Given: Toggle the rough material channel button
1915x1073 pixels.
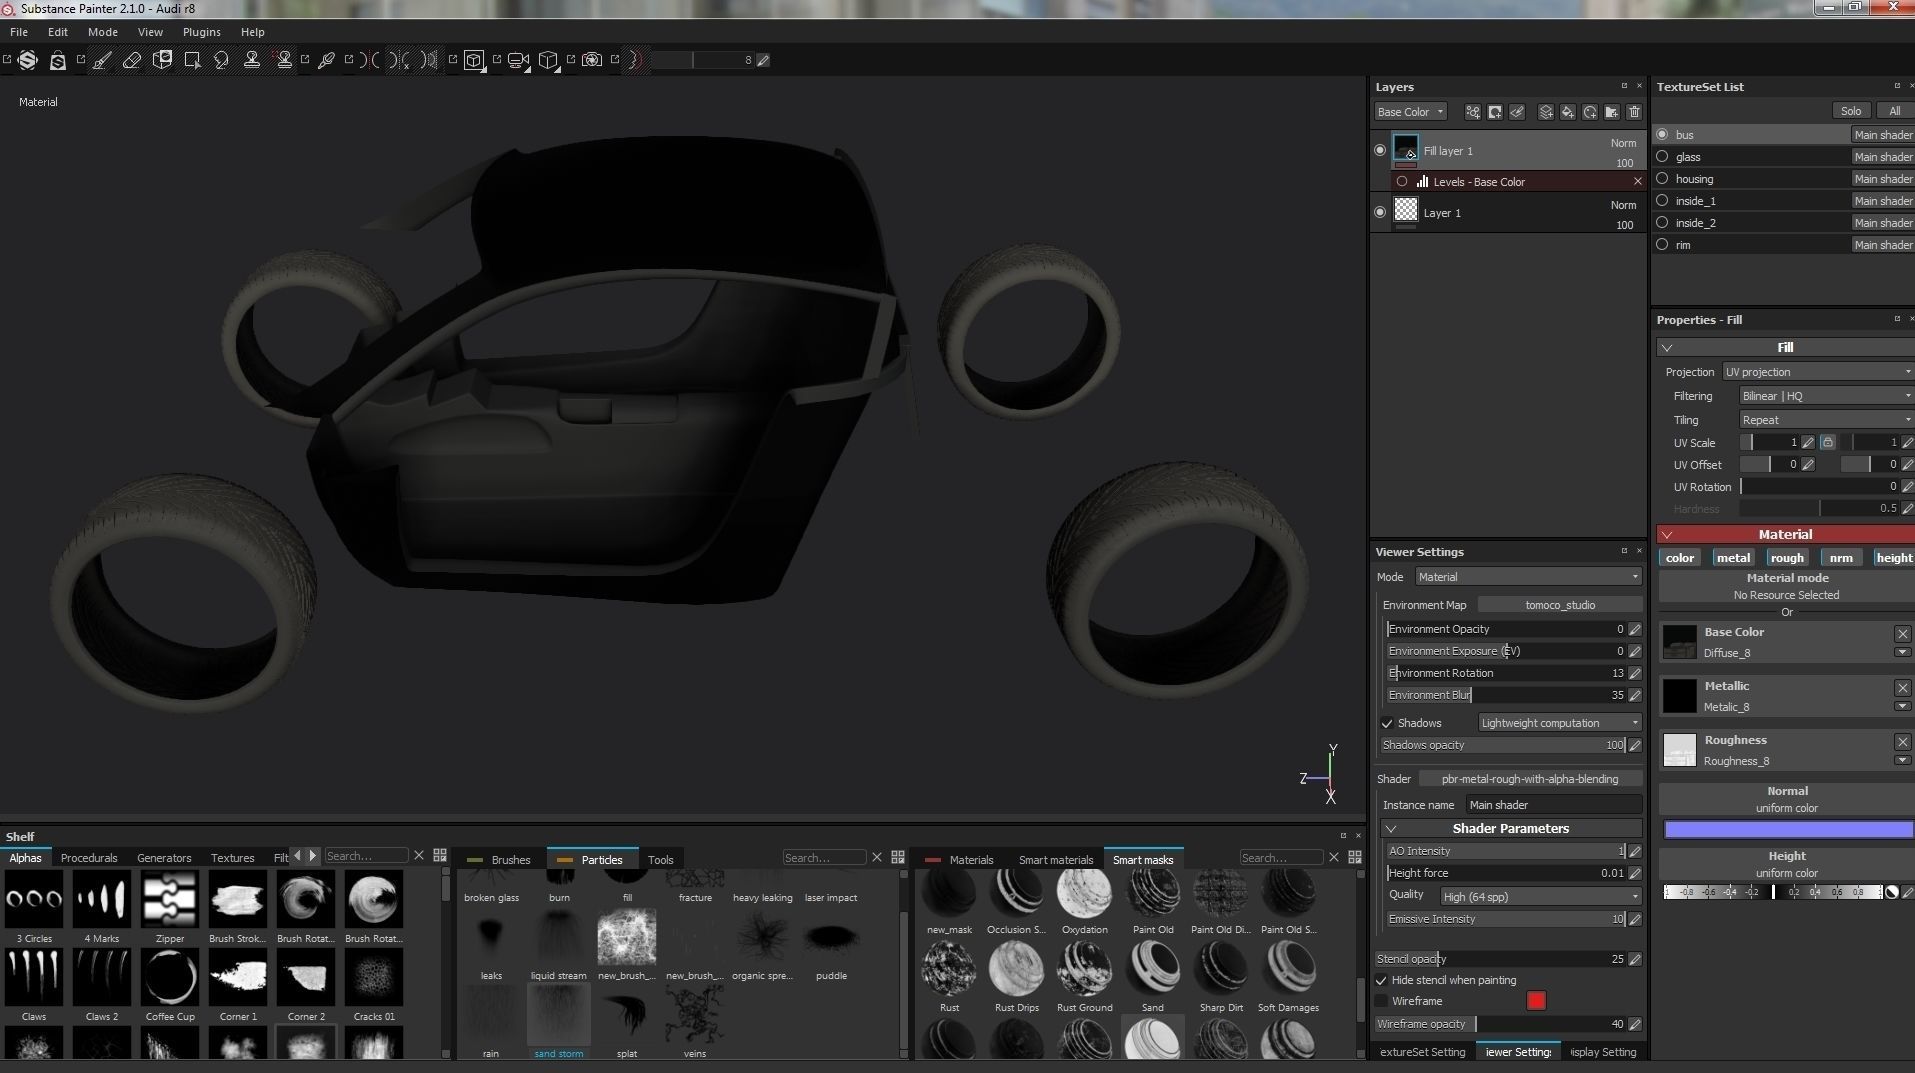Looking at the screenshot, I should pos(1787,558).
